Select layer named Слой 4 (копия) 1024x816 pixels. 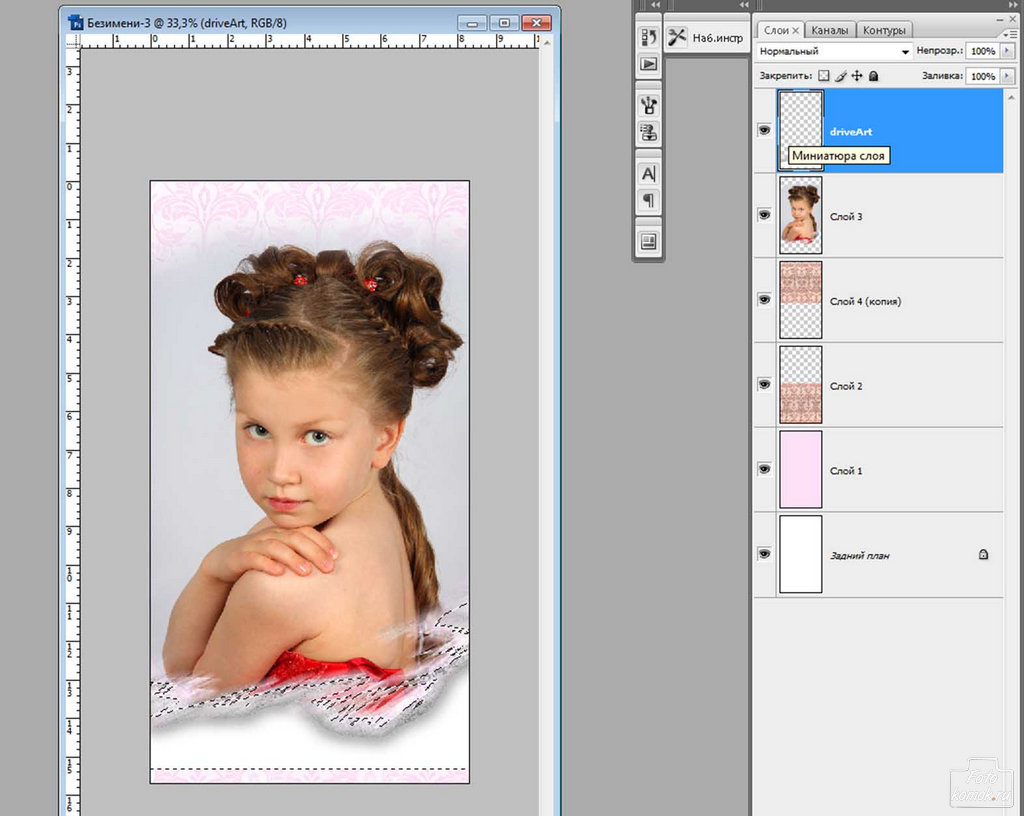pos(865,301)
